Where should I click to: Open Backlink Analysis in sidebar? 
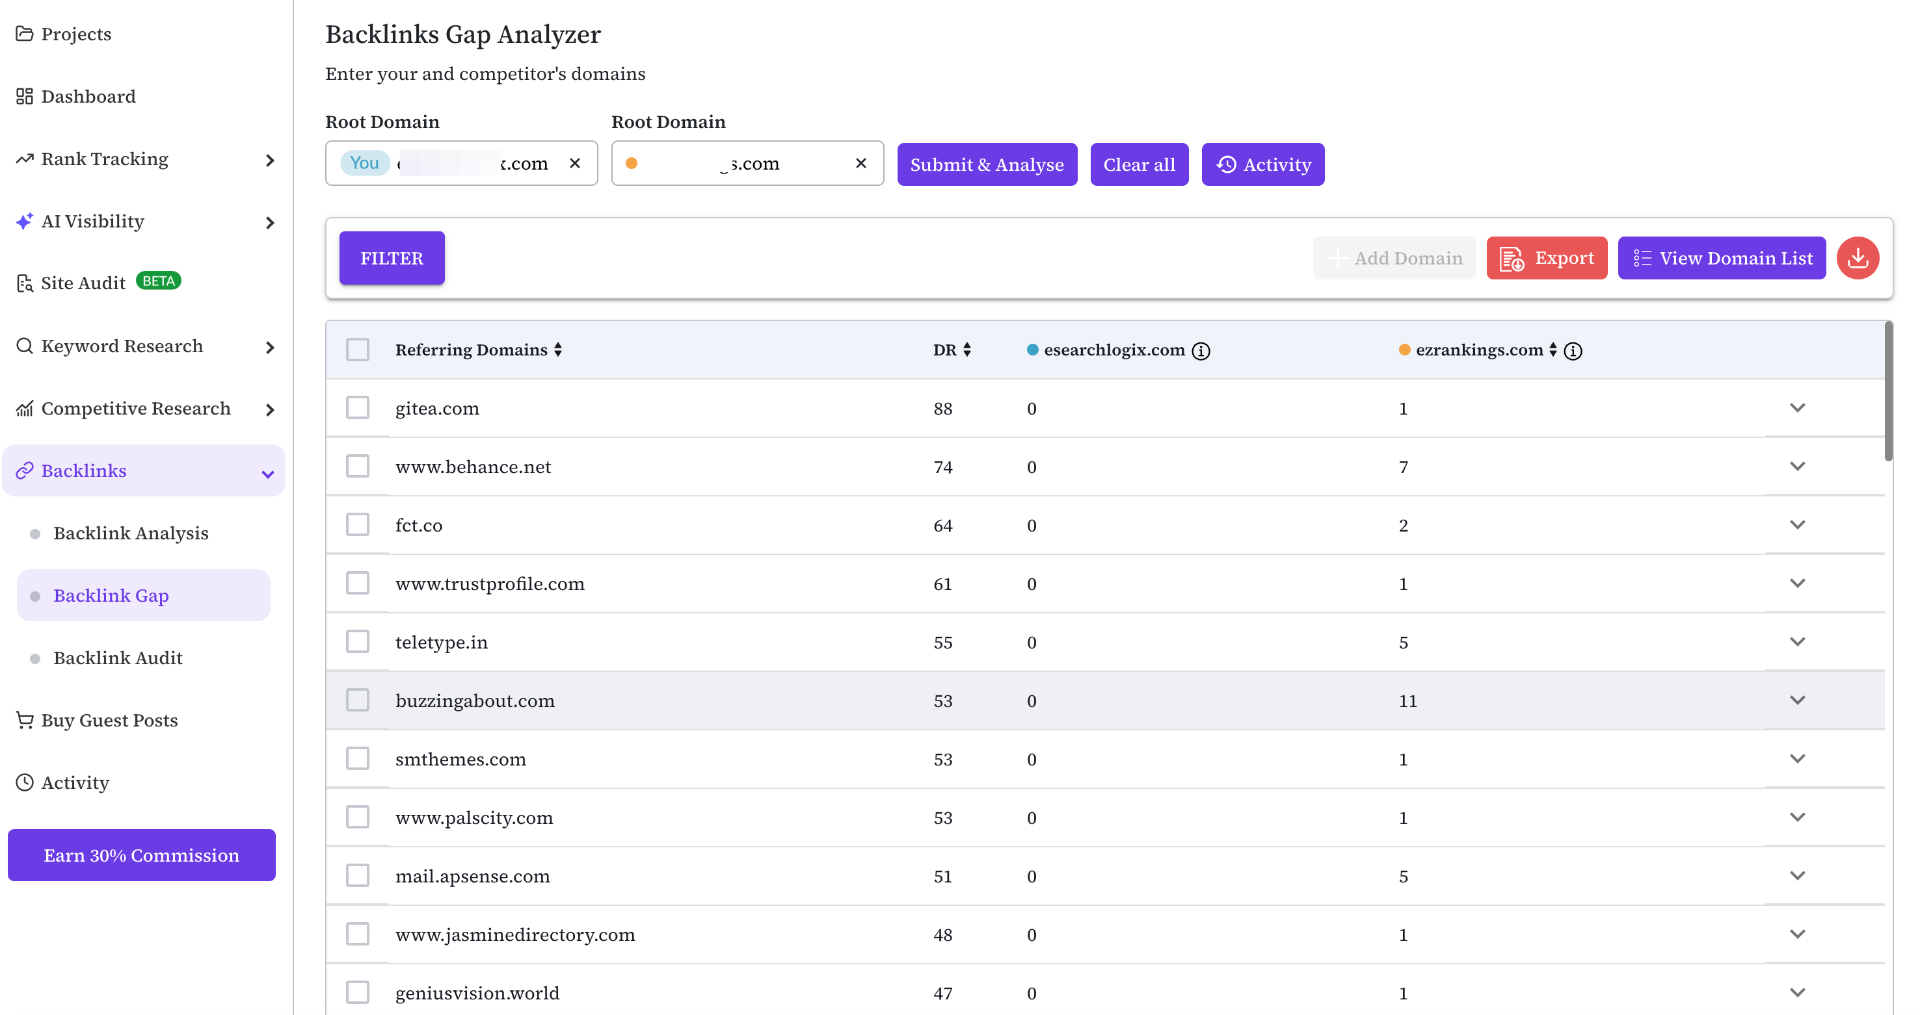(x=131, y=533)
